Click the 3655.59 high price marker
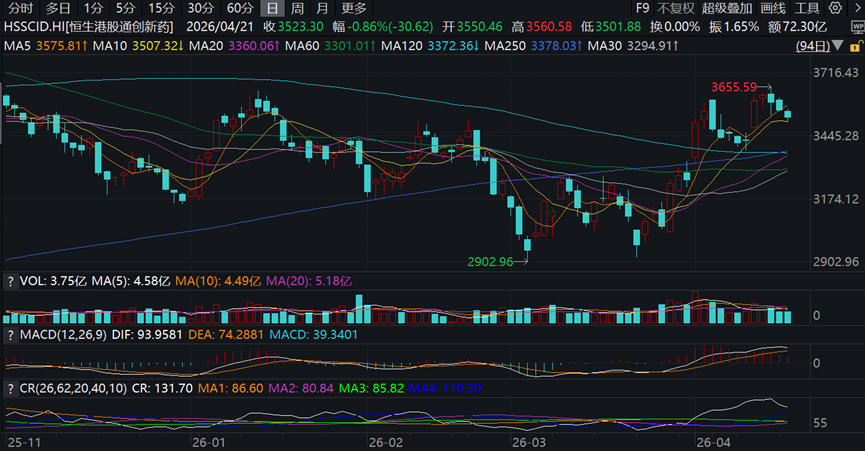Viewport: 865px width, 451px height. tap(734, 87)
